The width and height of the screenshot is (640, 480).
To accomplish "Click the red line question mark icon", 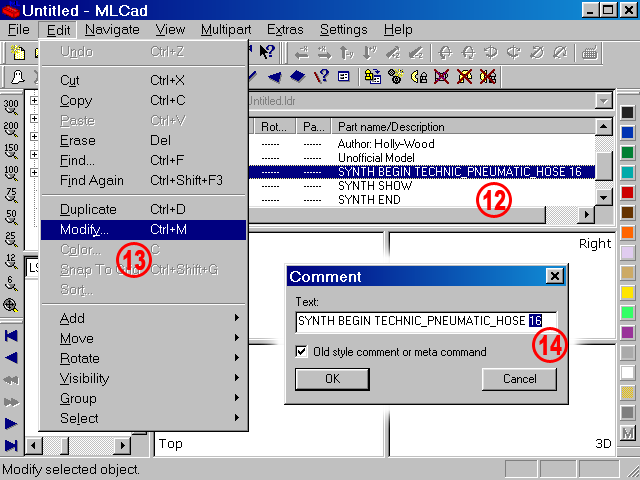I will coord(321,77).
